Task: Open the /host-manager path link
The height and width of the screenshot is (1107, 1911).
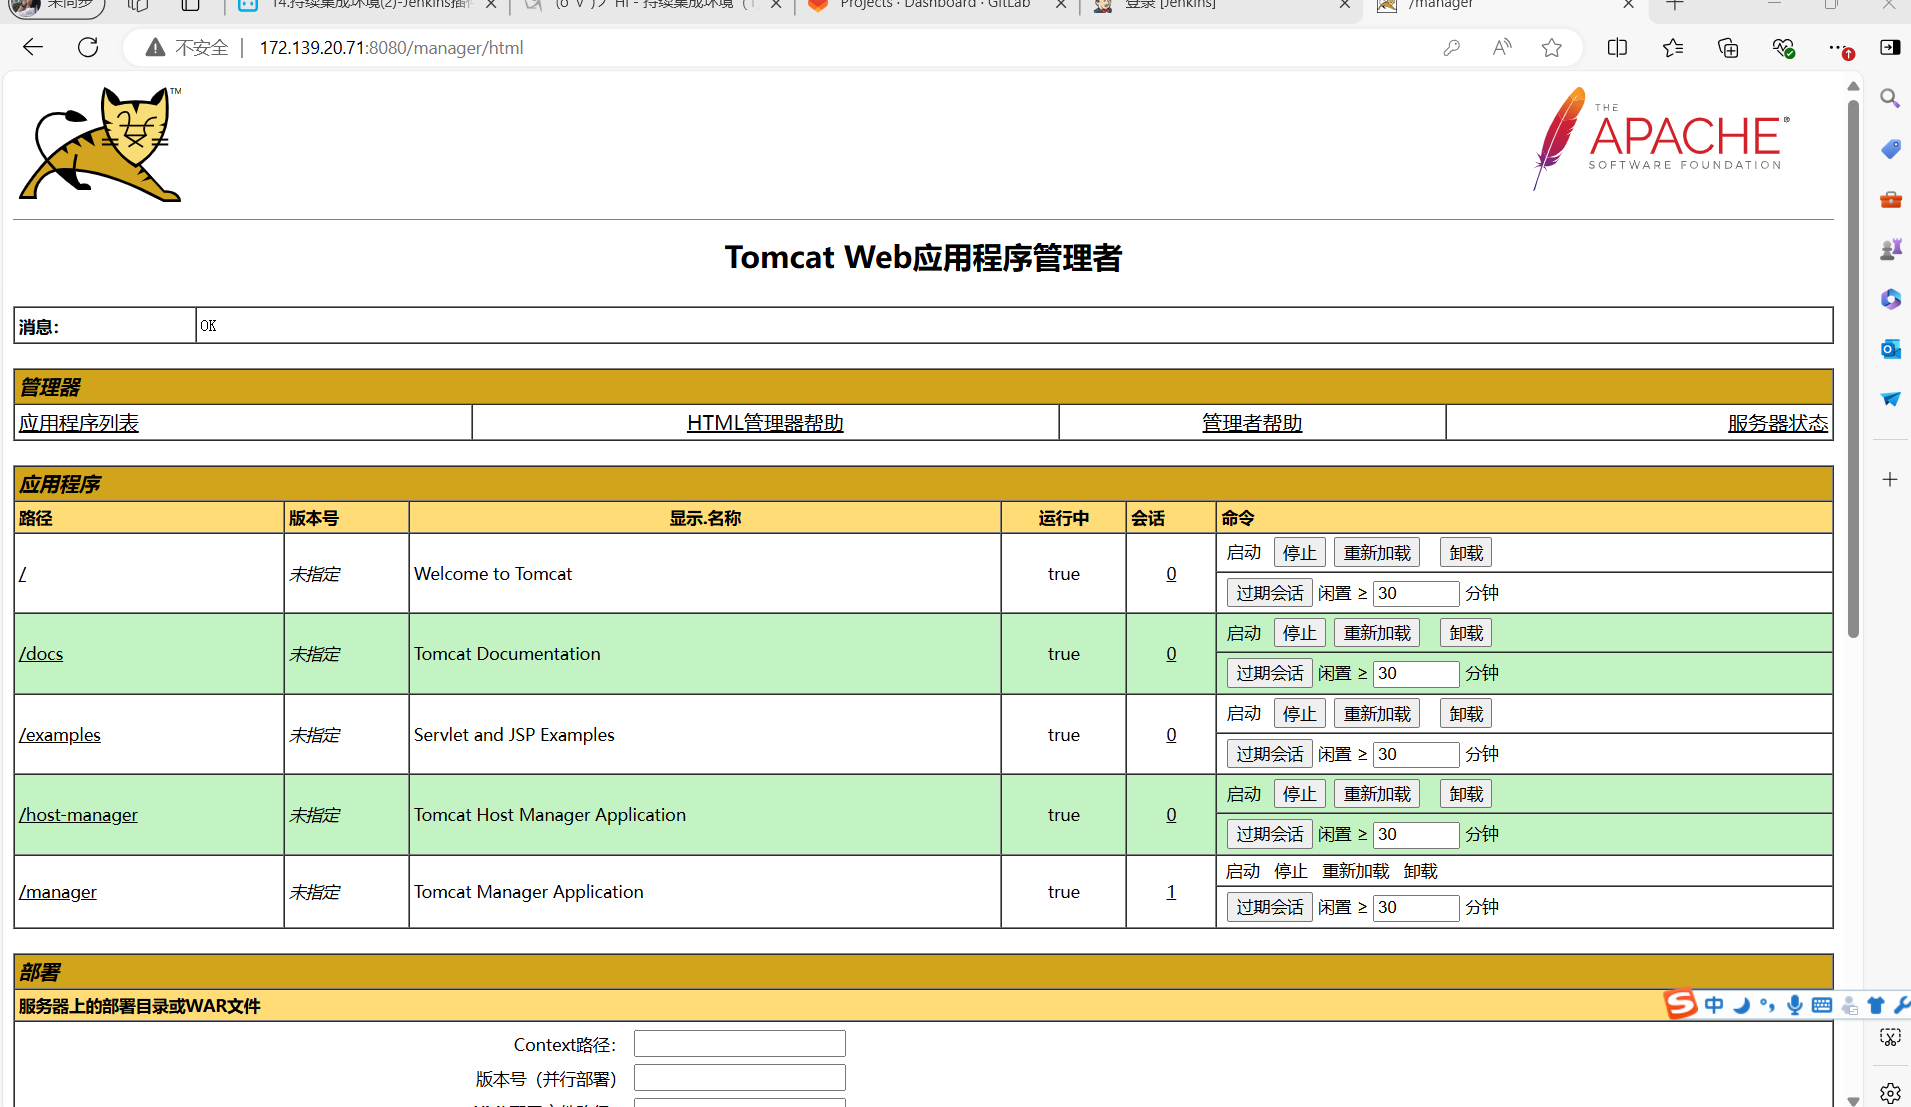Action: tap(78, 815)
